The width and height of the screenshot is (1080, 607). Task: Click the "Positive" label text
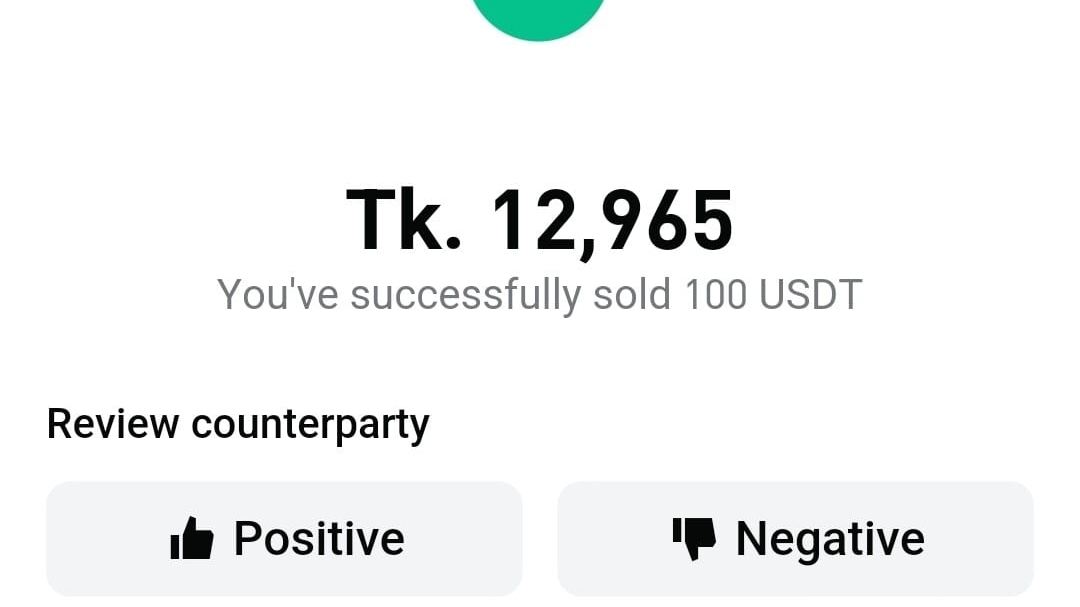[319, 539]
